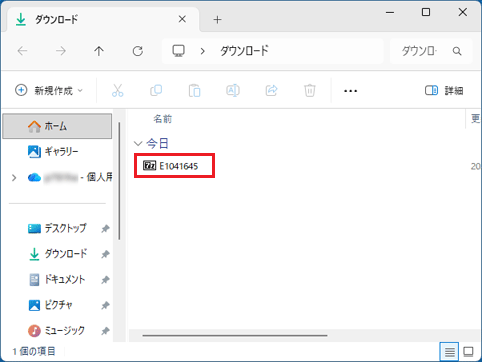Click the Copy icon in toolbar
This screenshot has width=482, height=362.
coord(156,90)
